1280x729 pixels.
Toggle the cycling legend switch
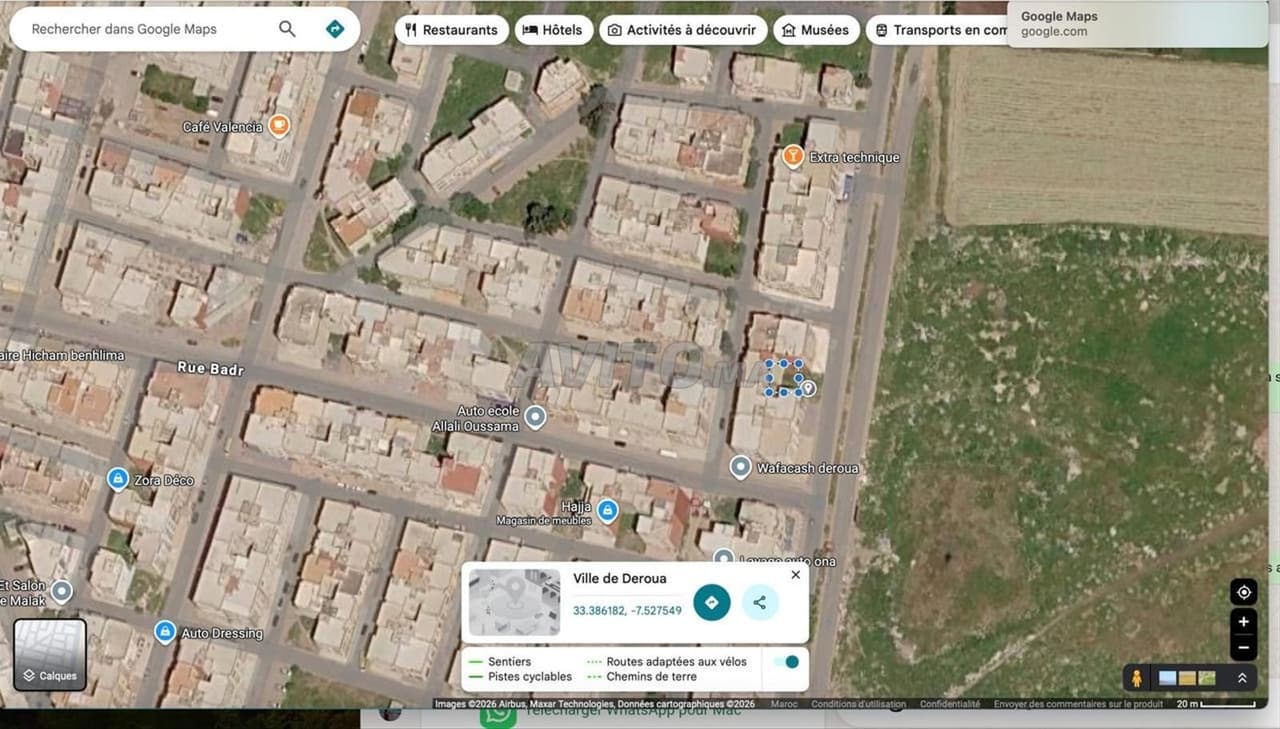coord(787,661)
